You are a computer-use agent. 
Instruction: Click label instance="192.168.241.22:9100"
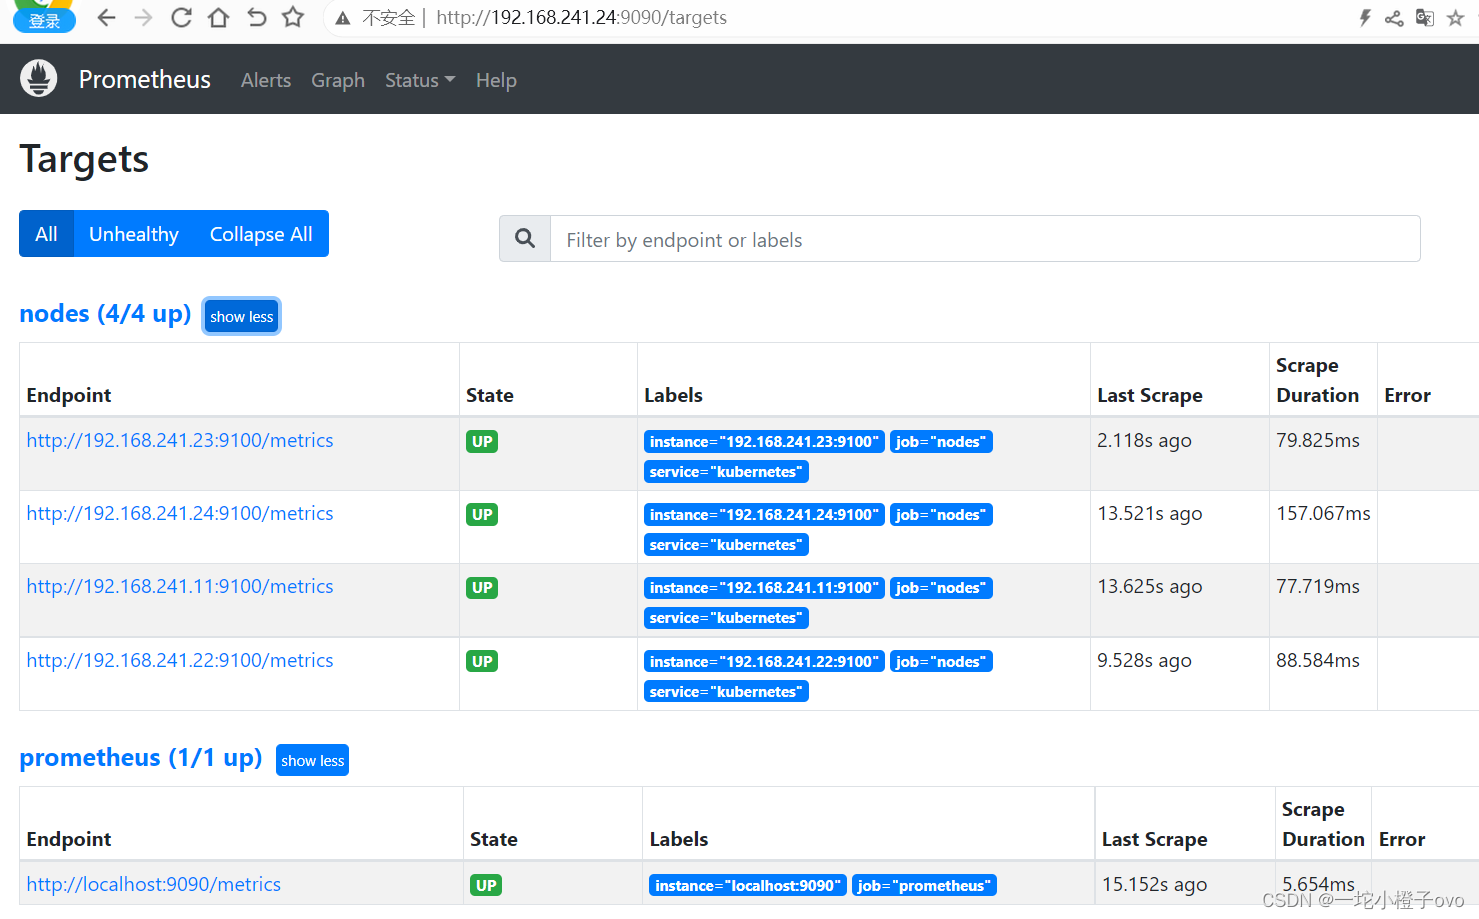764,661
